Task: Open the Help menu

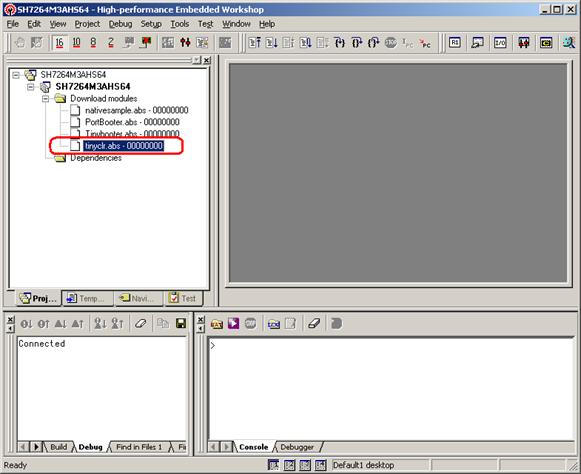Action: tap(267, 24)
